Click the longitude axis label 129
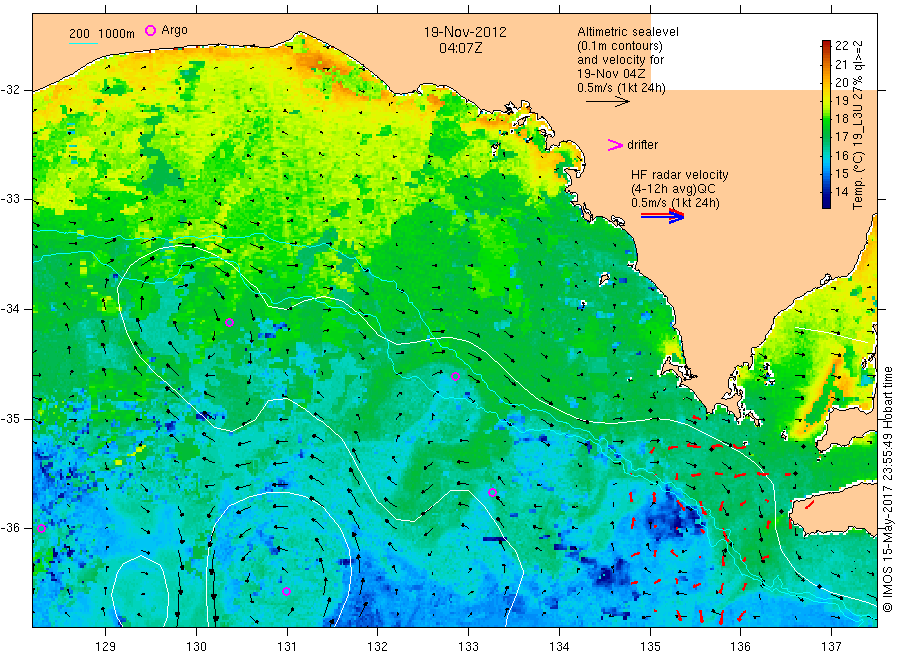 tap(106, 646)
